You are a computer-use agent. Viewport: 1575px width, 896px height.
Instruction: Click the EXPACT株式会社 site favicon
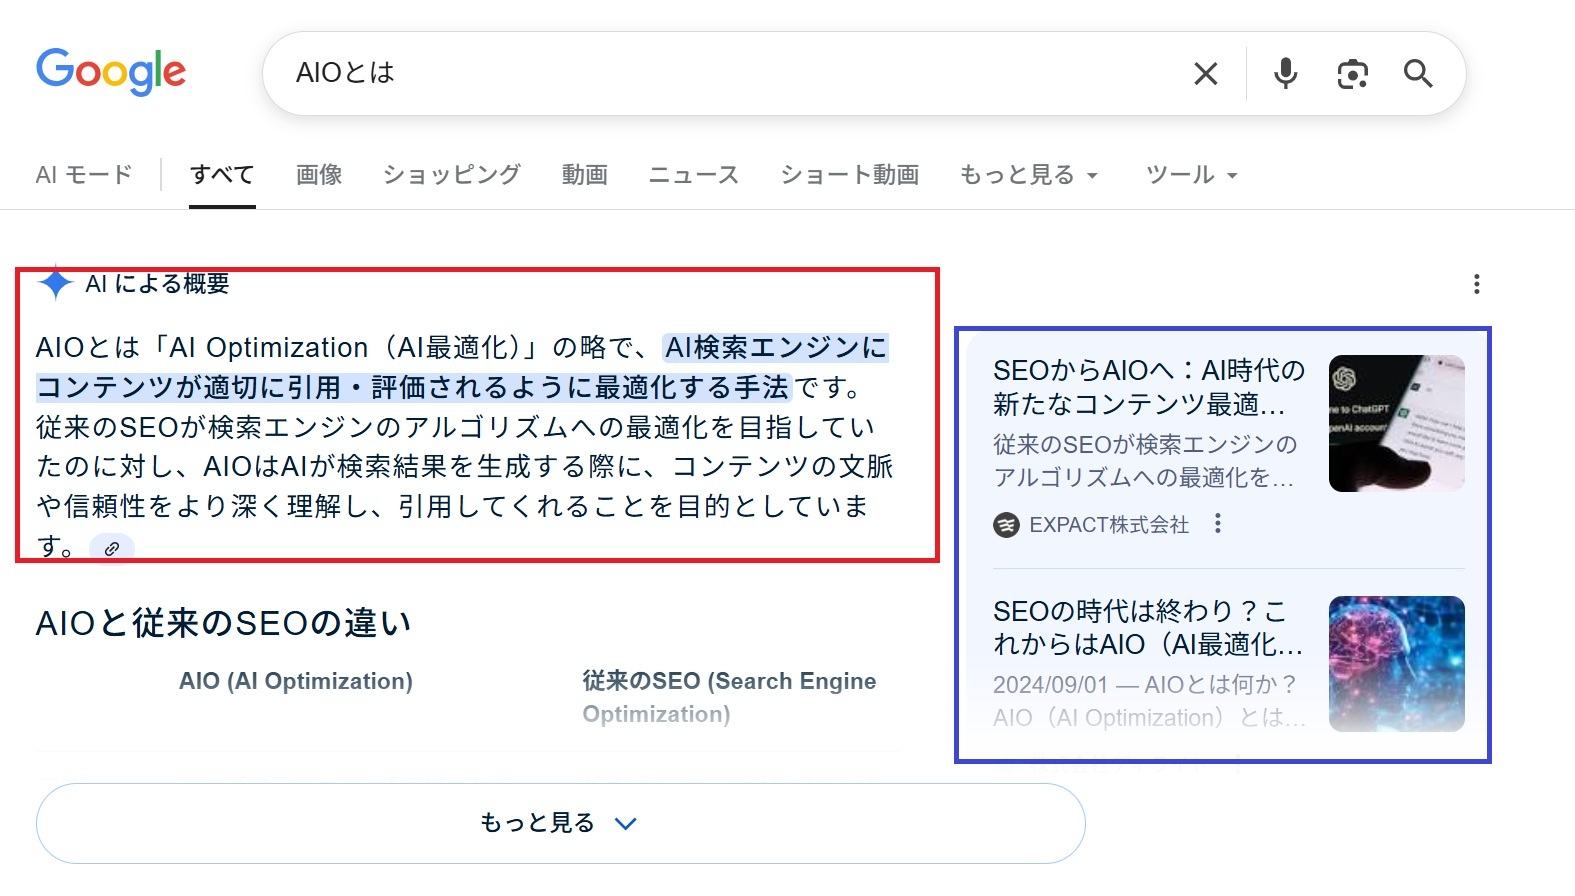pos(1006,525)
